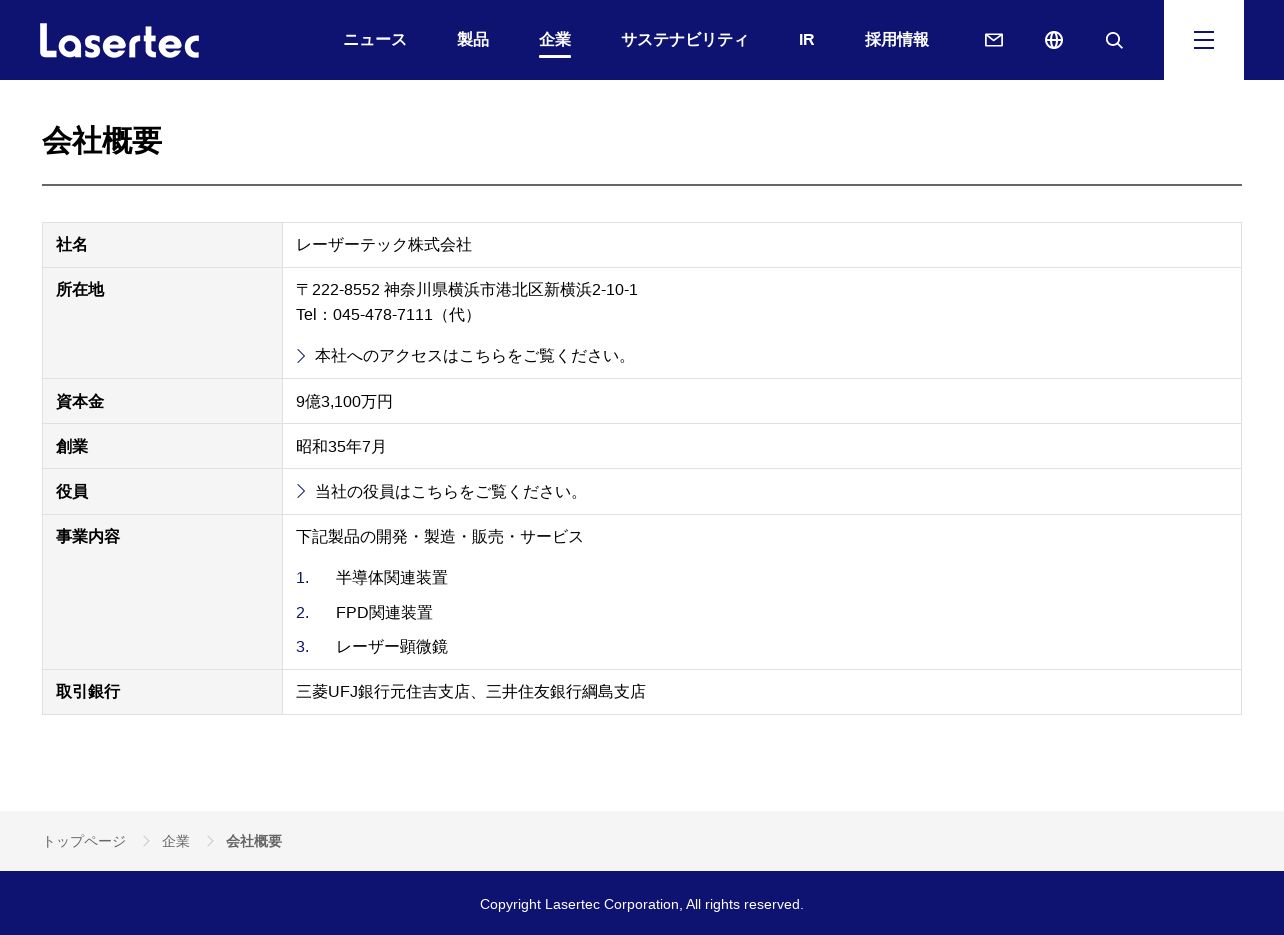Click the search magnifier icon
The width and height of the screenshot is (1284, 935).
click(x=1114, y=40)
